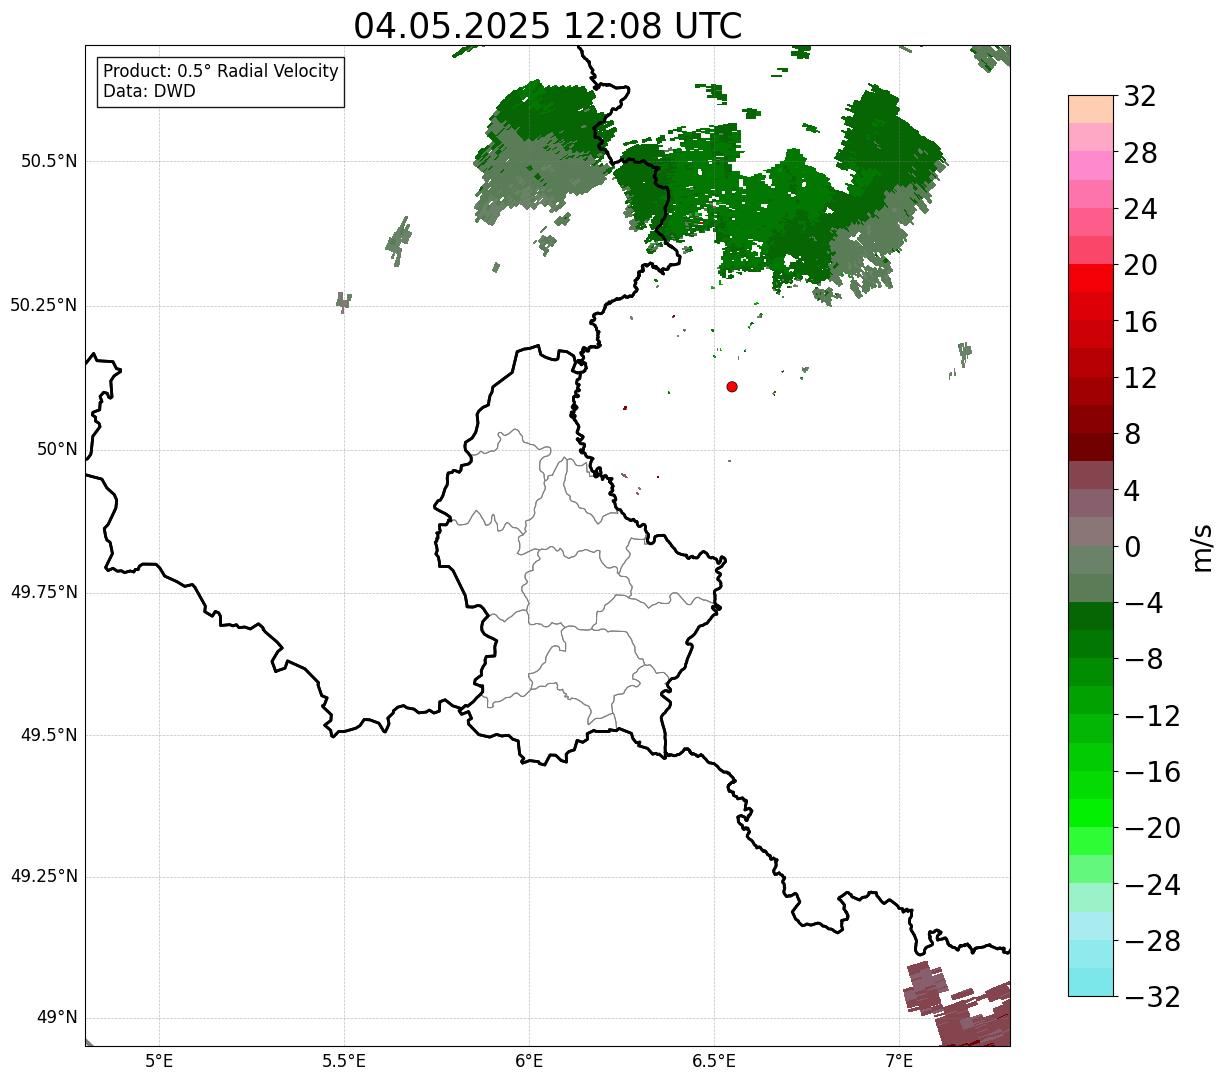Click the red radar site marker dot
Viewport: 1225px width, 1081px height.
732,386
